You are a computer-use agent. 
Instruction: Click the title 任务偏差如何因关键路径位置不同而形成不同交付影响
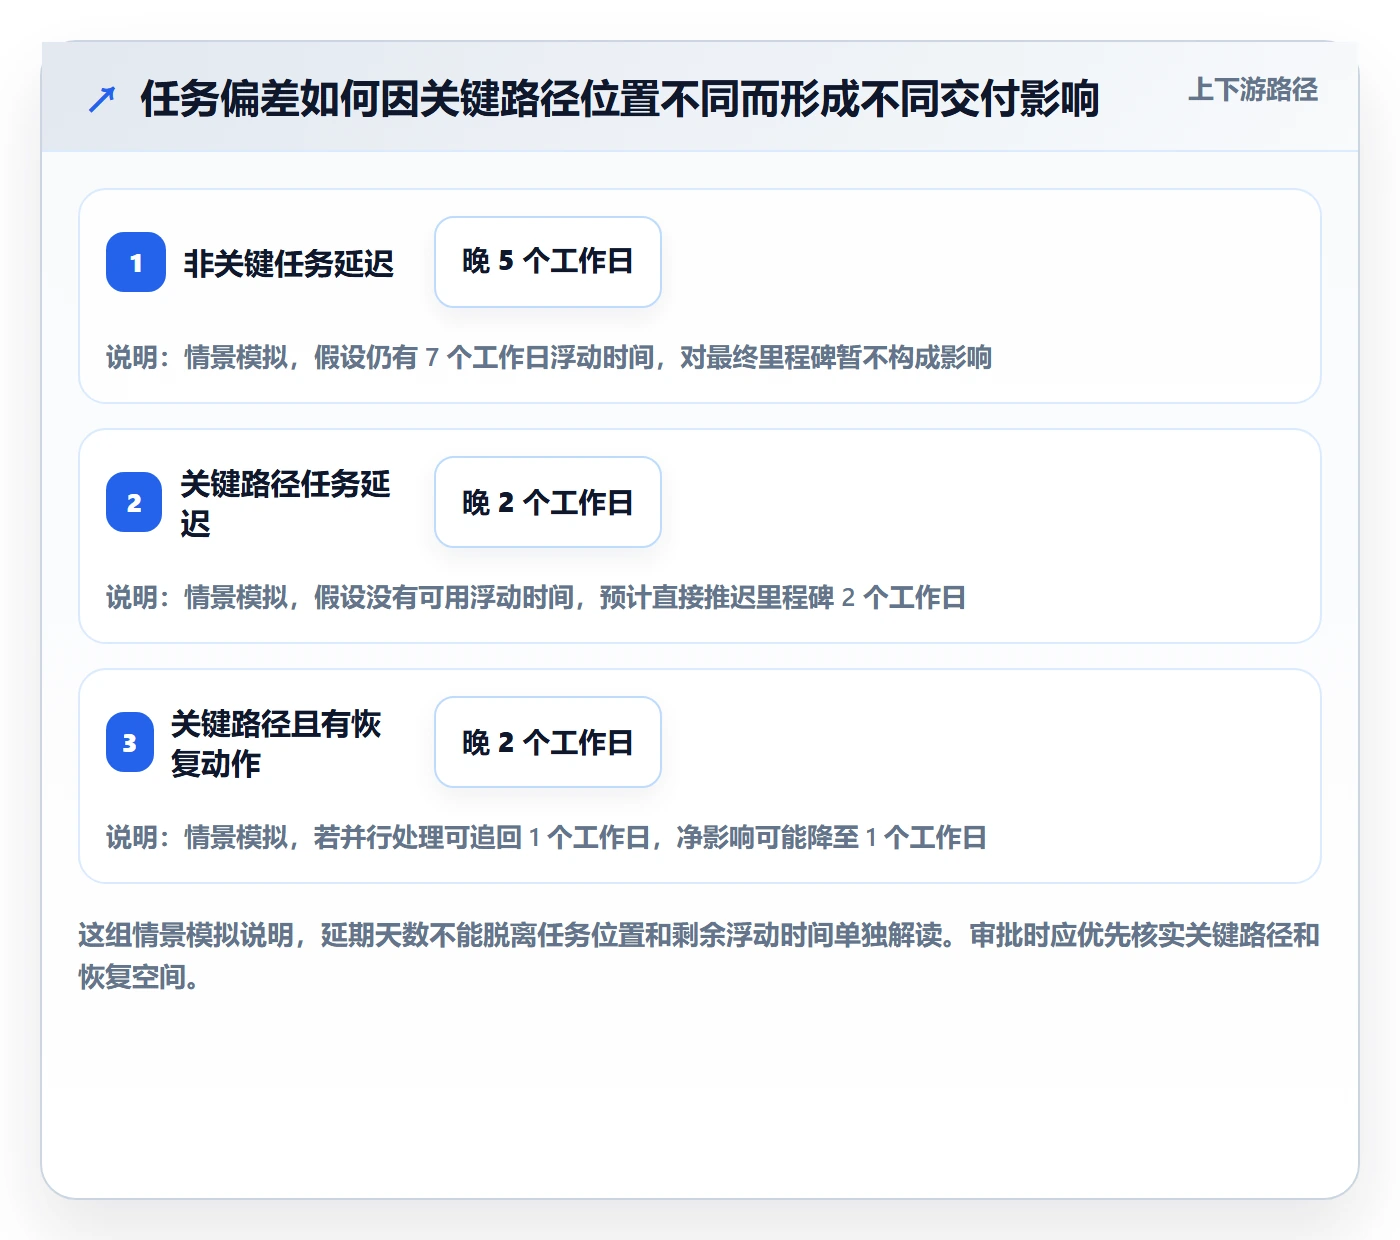tap(620, 99)
